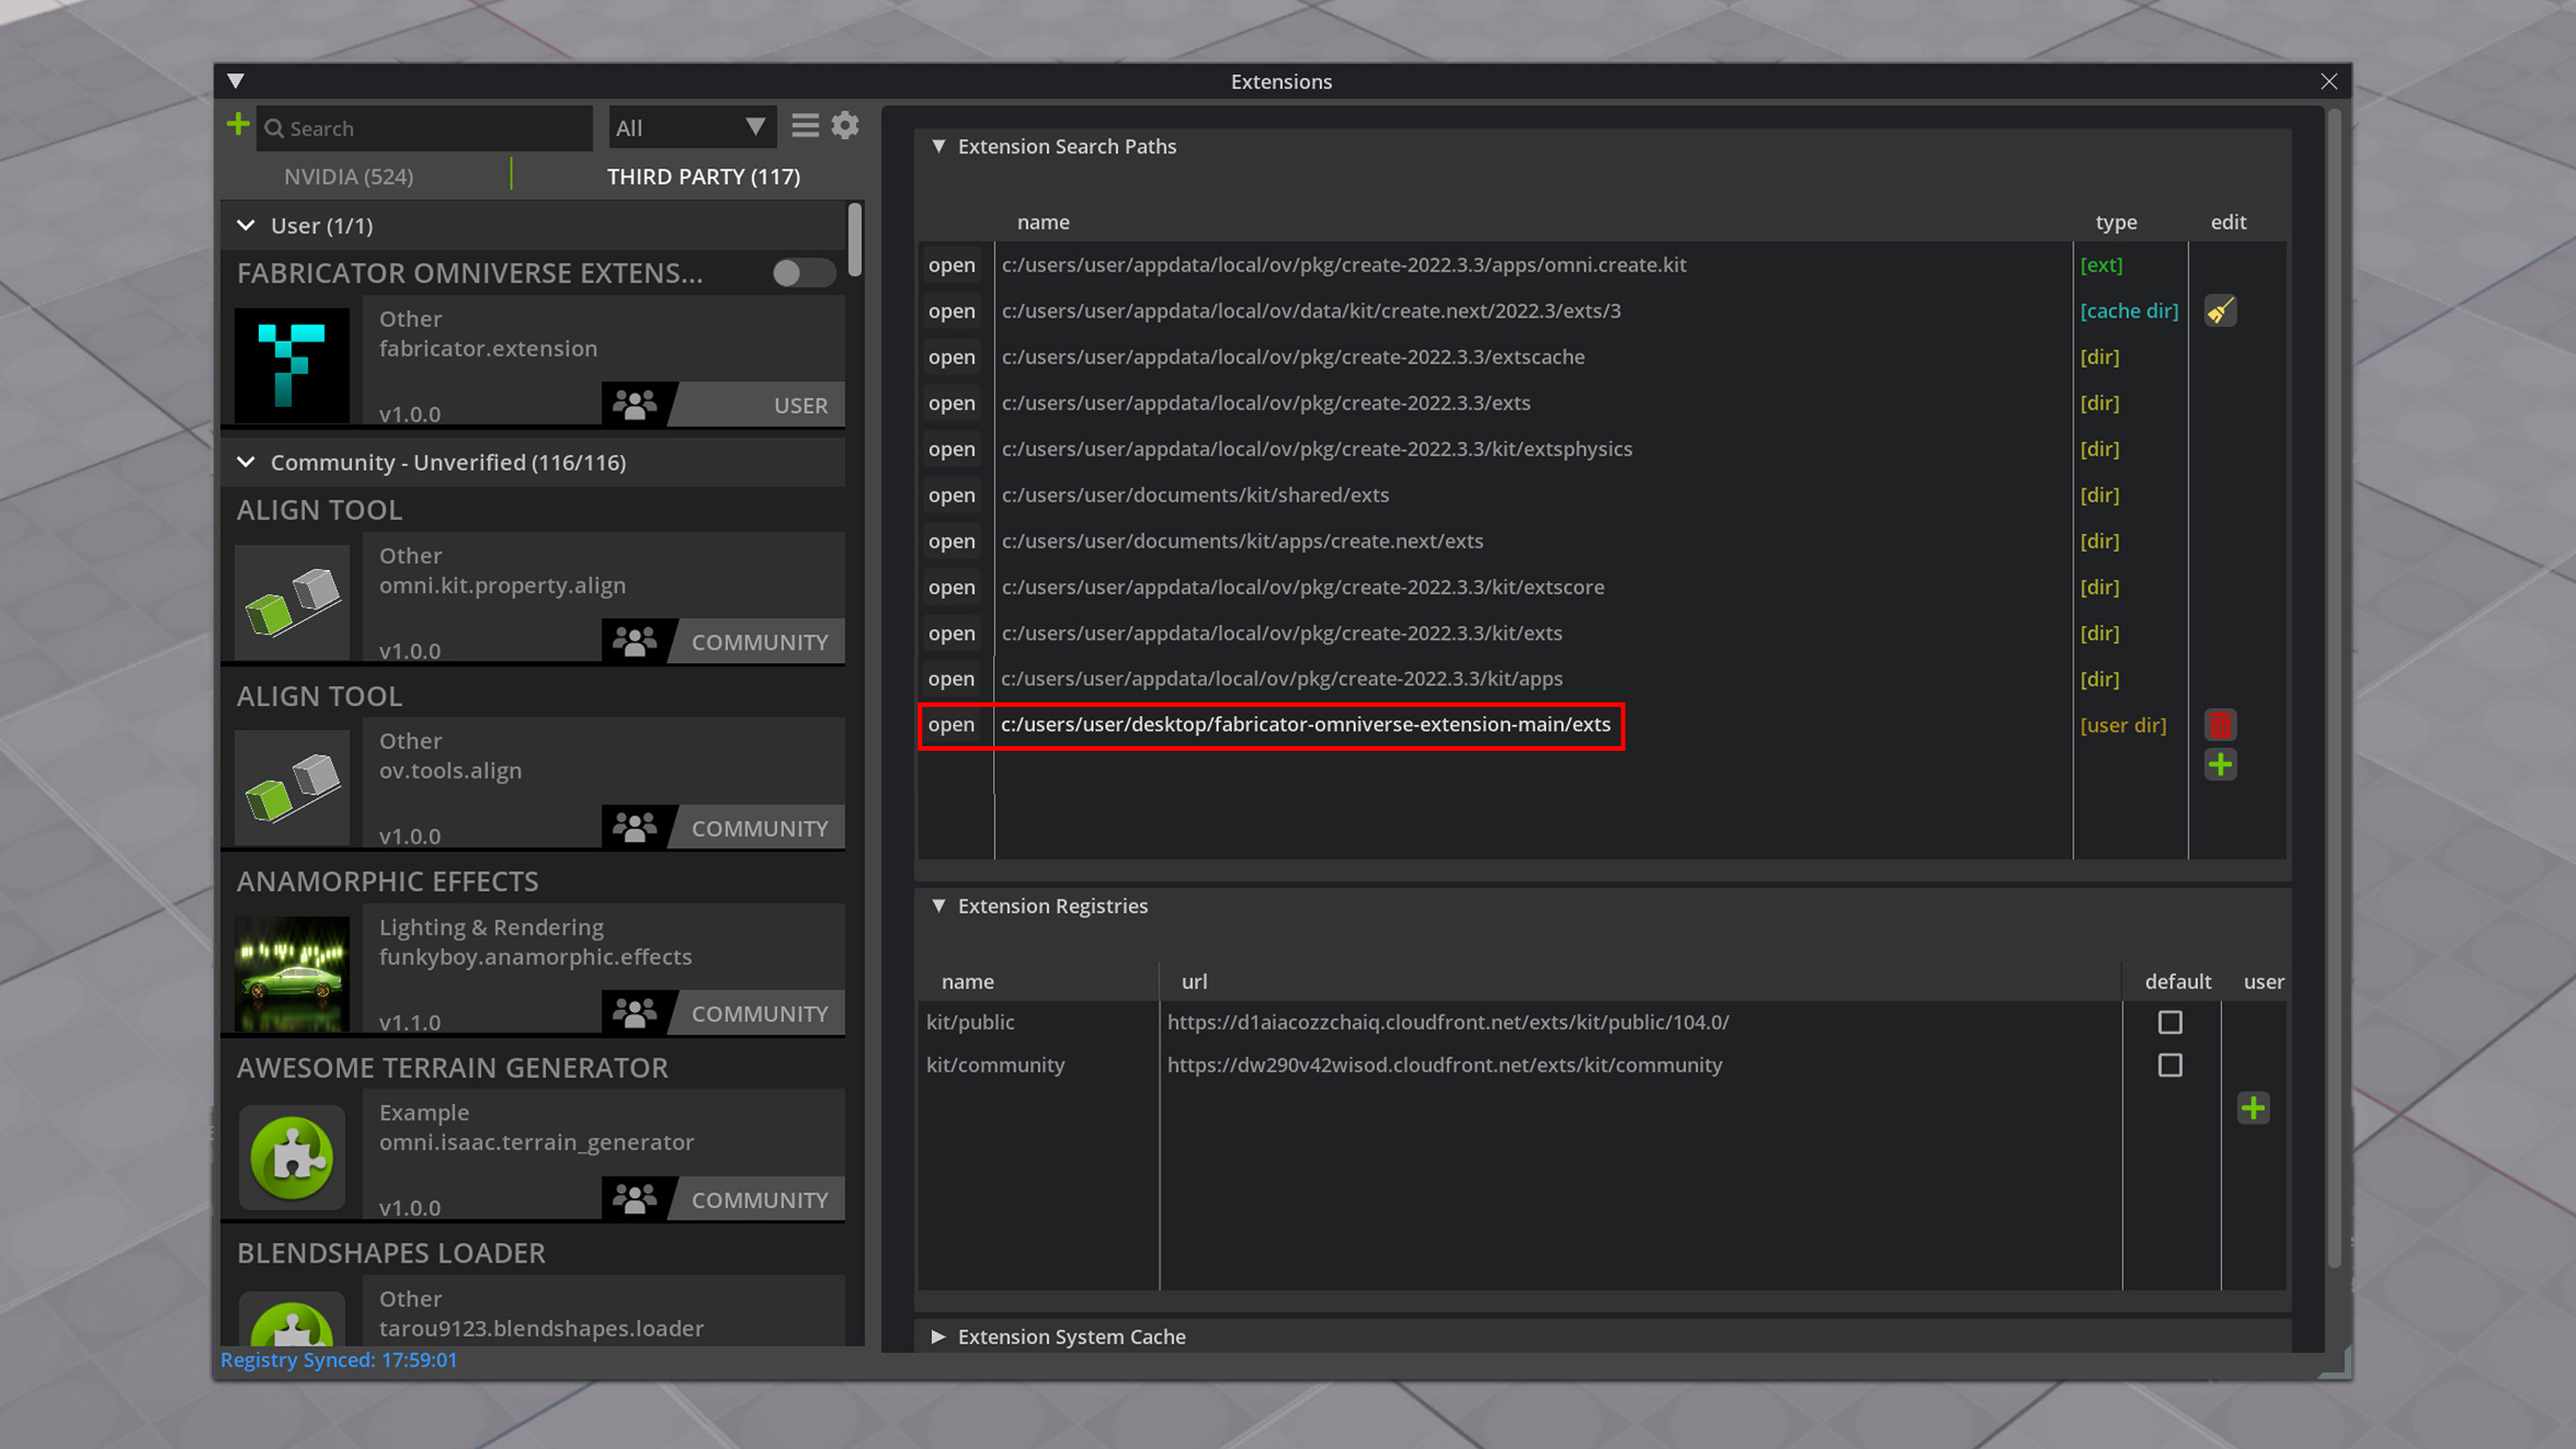2576x1449 pixels.
Task: Click the Fabricator extension logo thumbnail
Action: tap(292, 365)
